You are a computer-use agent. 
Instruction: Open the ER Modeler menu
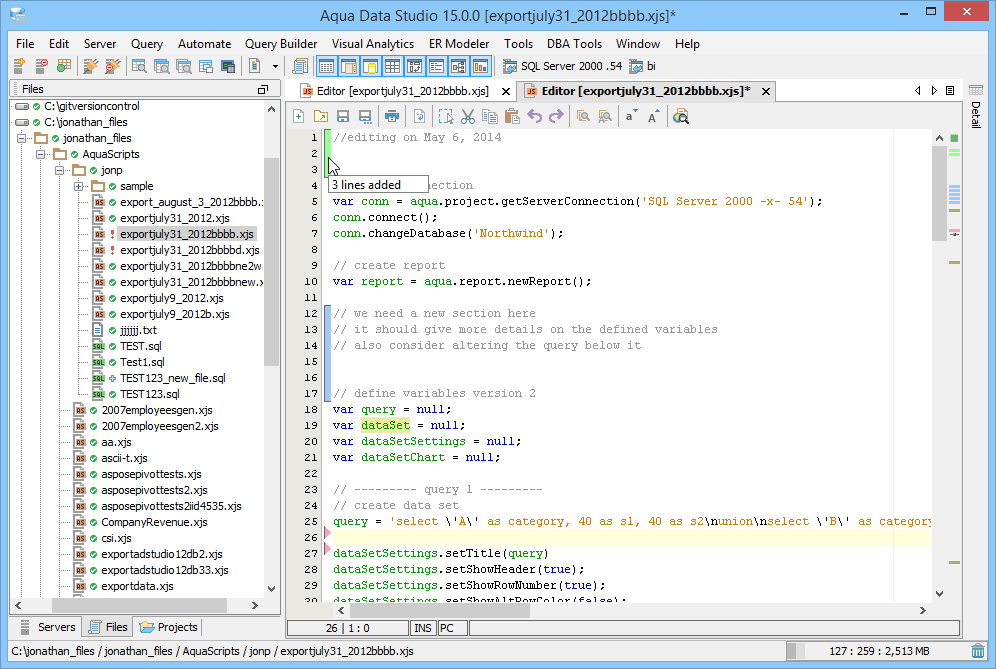459,43
